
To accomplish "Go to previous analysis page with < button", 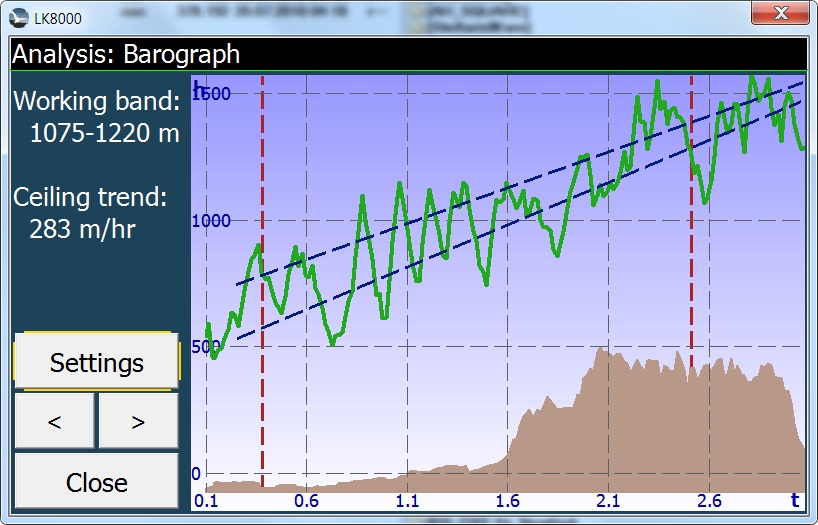I will coord(55,421).
